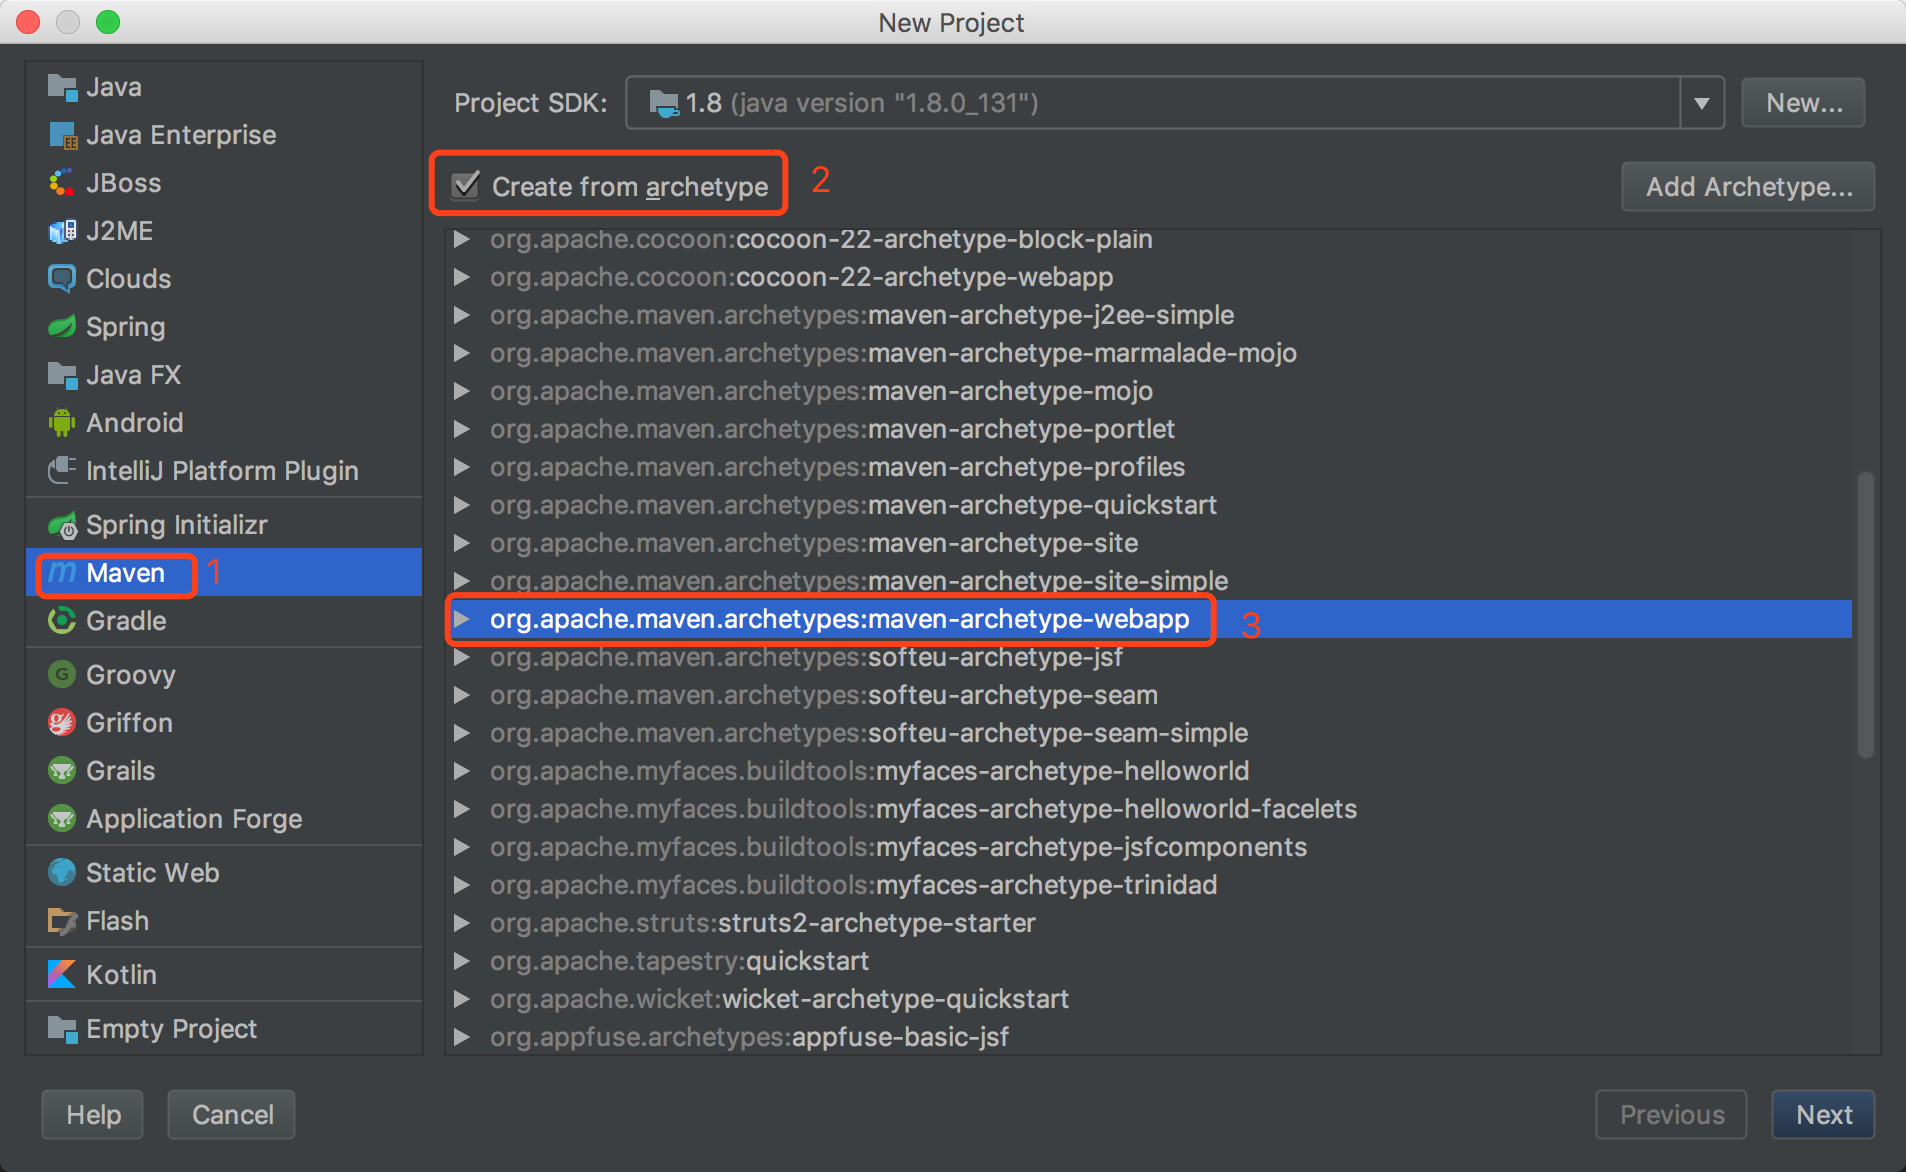Image resolution: width=1906 pixels, height=1172 pixels.
Task: Select Spring project type label
Action: [126, 327]
